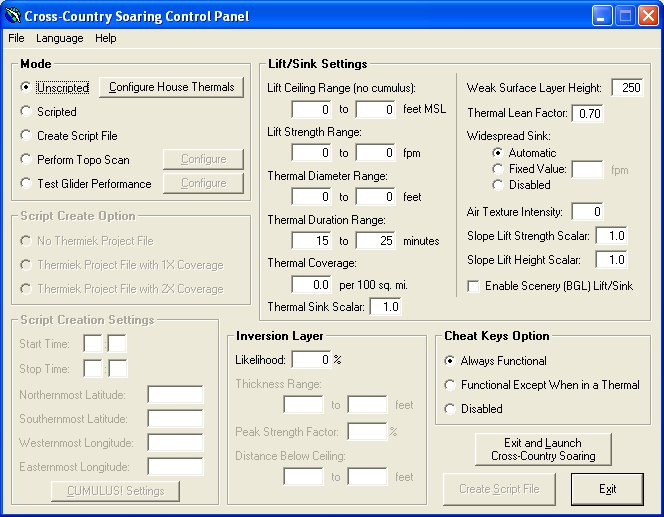Open the Help menu

[105, 38]
